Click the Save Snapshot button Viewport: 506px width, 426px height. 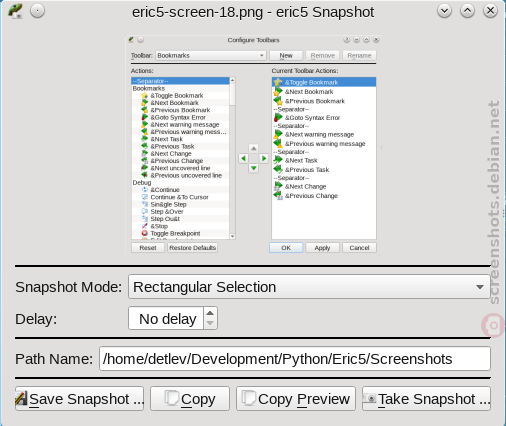click(x=79, y=399)
